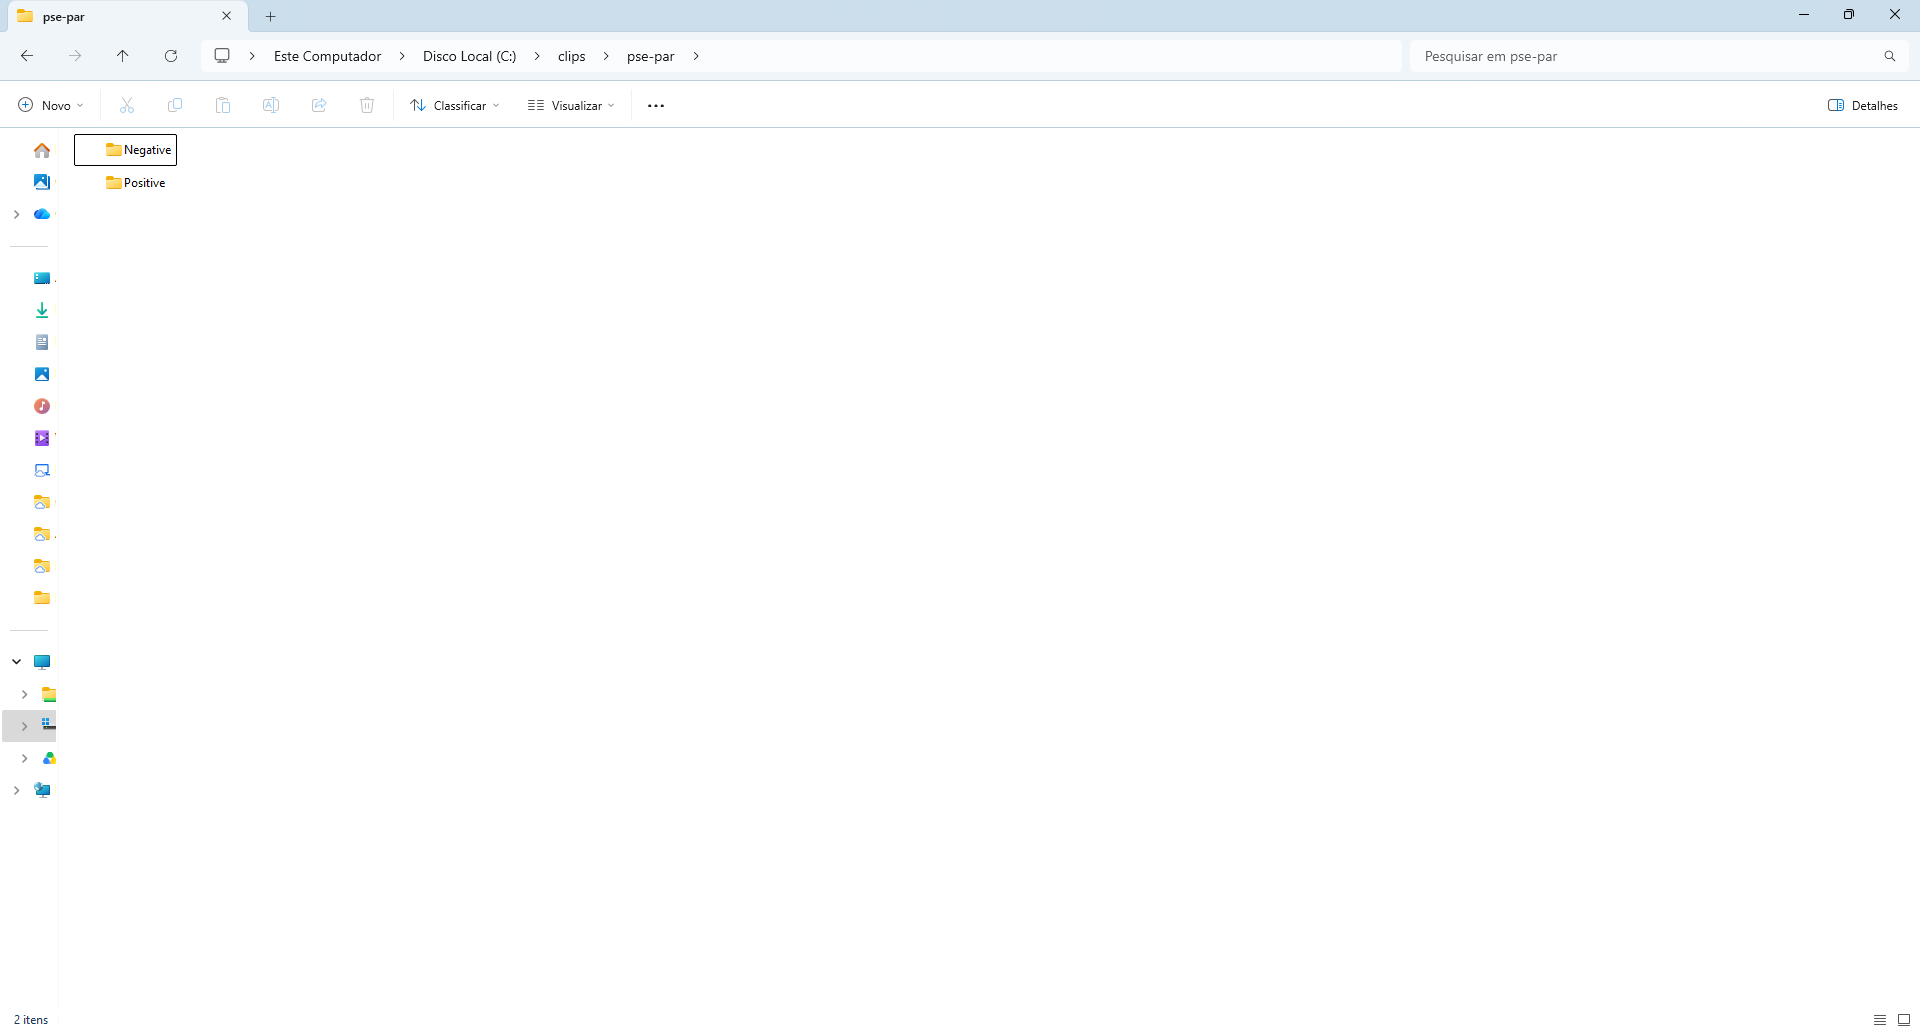This screenshot has width=1920, height=1032.
Task: Open the Gallery icon in the sidebar
Action: (x=42, y=182)
